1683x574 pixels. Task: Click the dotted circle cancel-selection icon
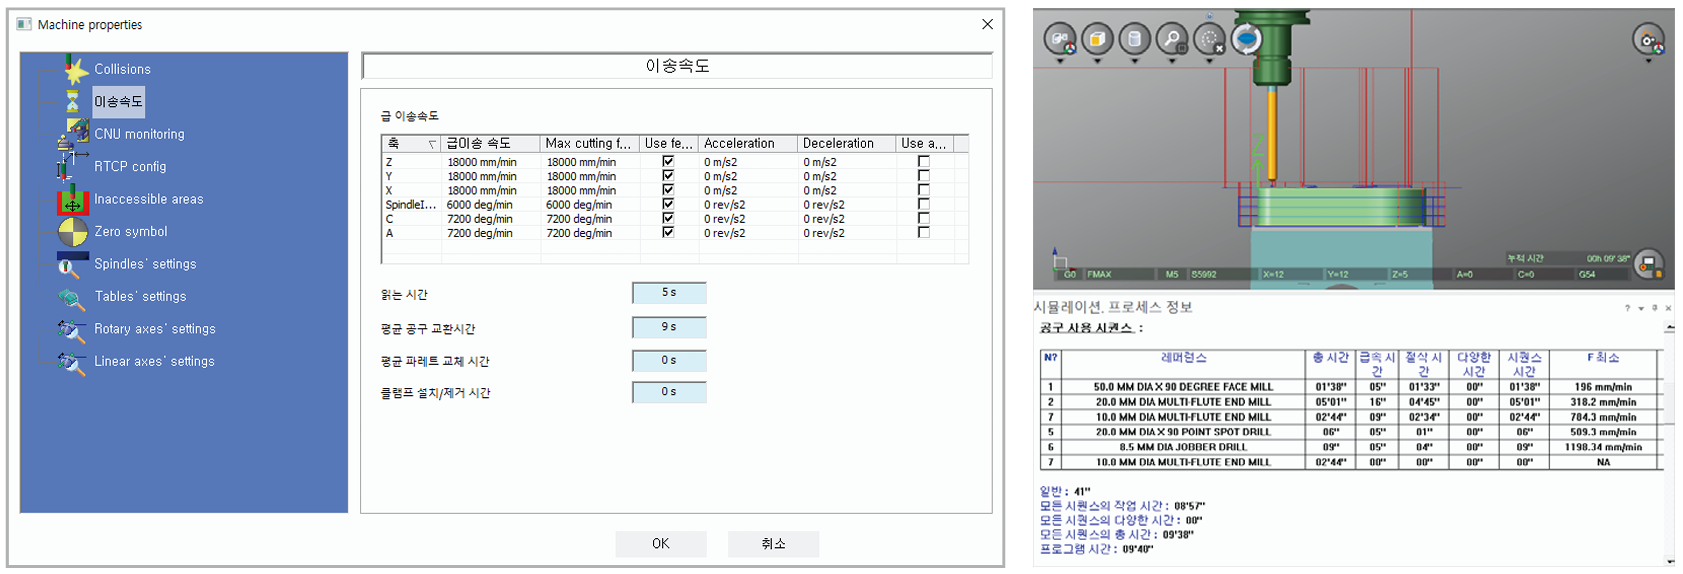[1209, 39]
